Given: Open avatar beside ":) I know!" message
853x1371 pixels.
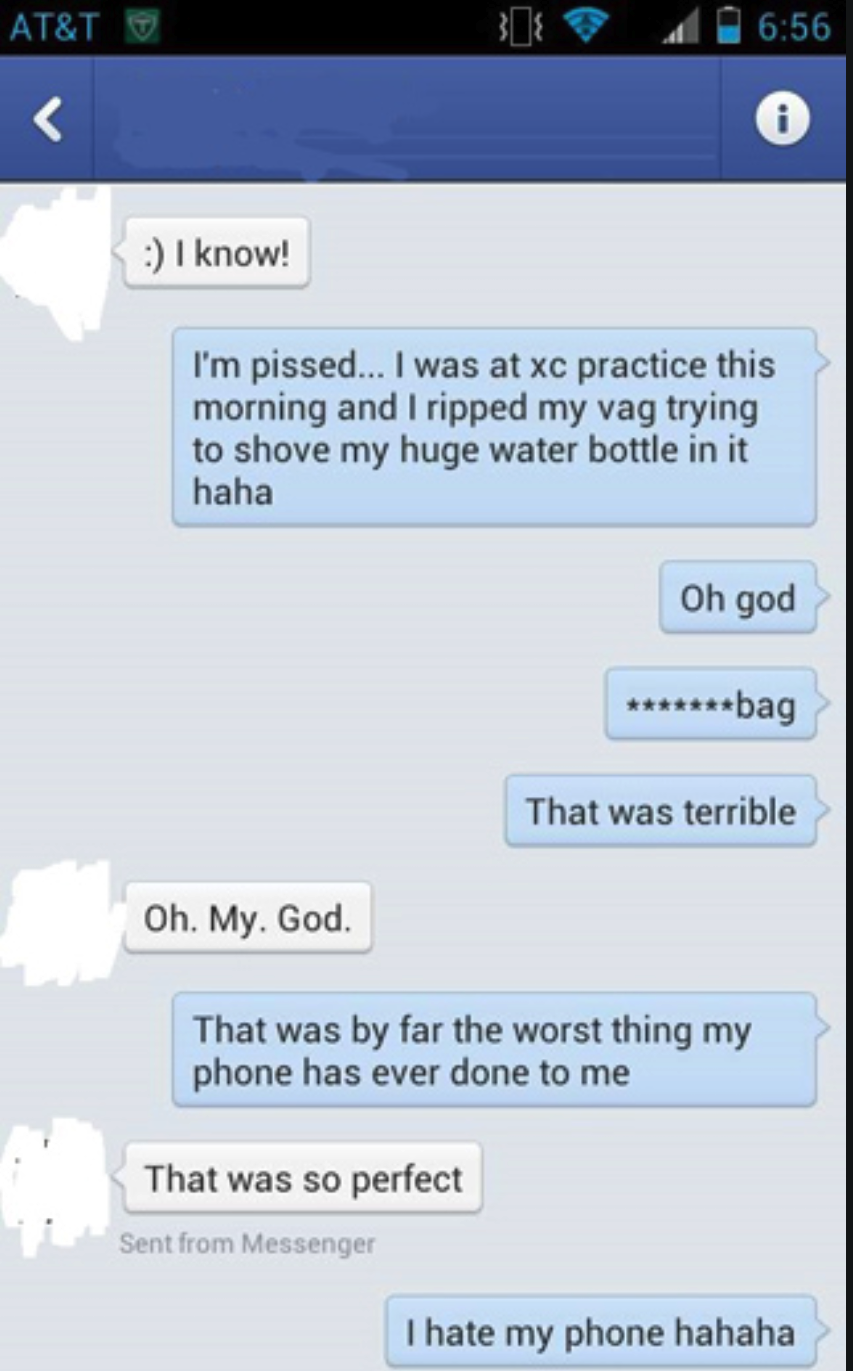Looking at the screenshot, I should pos(54,260).
